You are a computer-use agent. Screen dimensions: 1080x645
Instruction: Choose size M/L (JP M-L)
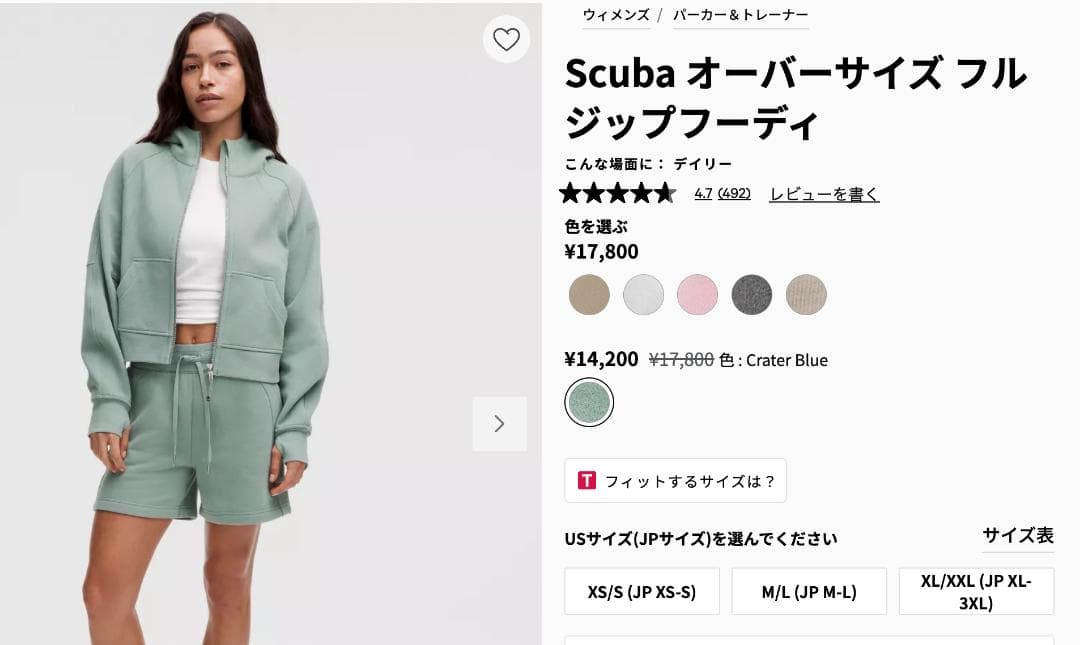point(808,591)
